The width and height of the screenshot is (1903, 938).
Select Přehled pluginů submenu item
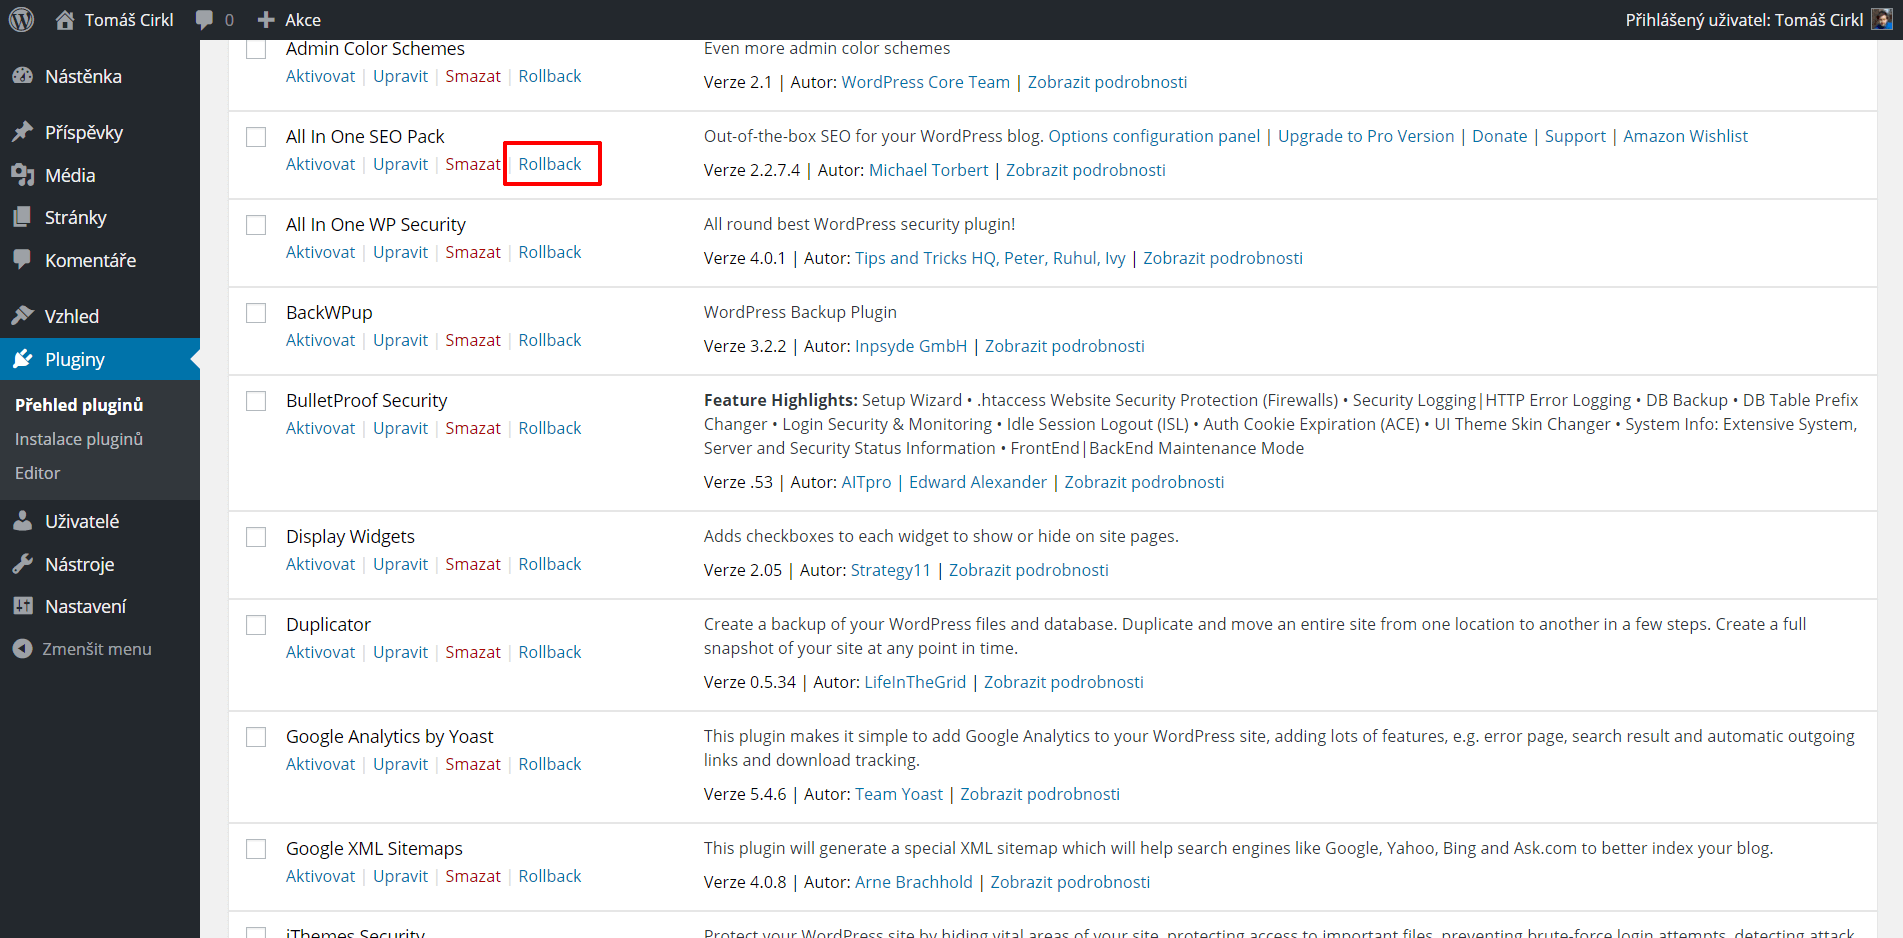click(79, 405)
